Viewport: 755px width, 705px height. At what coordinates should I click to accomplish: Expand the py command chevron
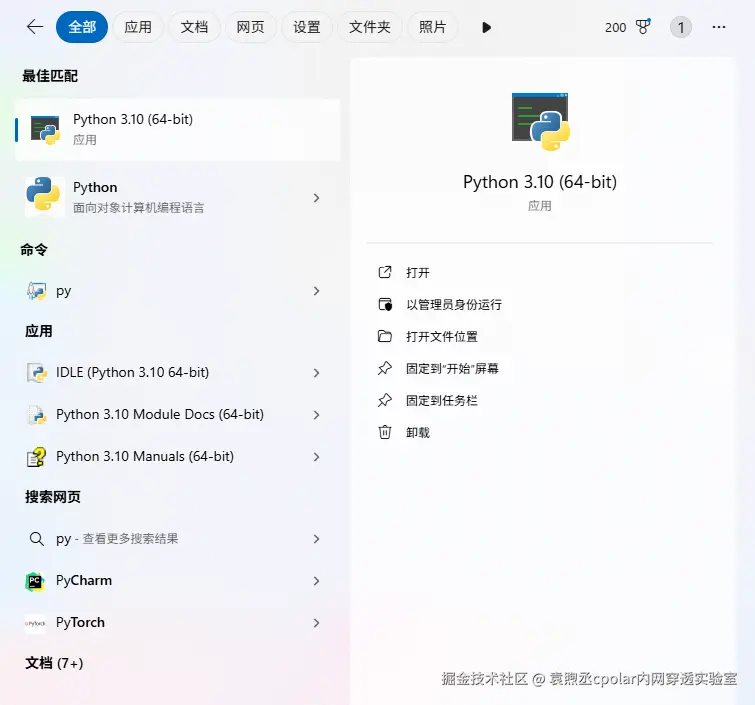click(316, 291)
